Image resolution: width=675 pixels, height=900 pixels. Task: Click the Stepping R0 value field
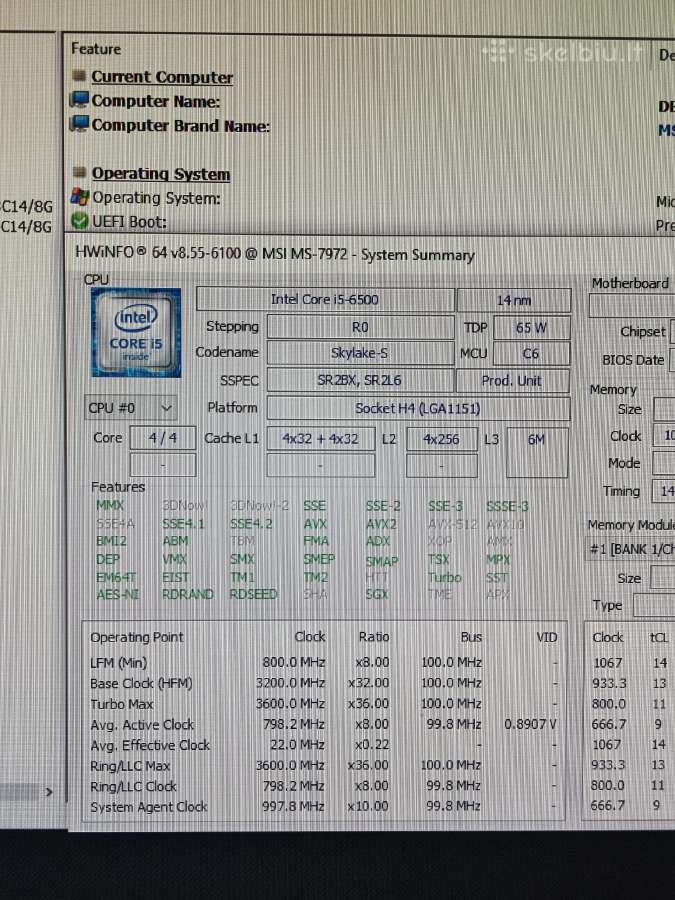(360, 327)
